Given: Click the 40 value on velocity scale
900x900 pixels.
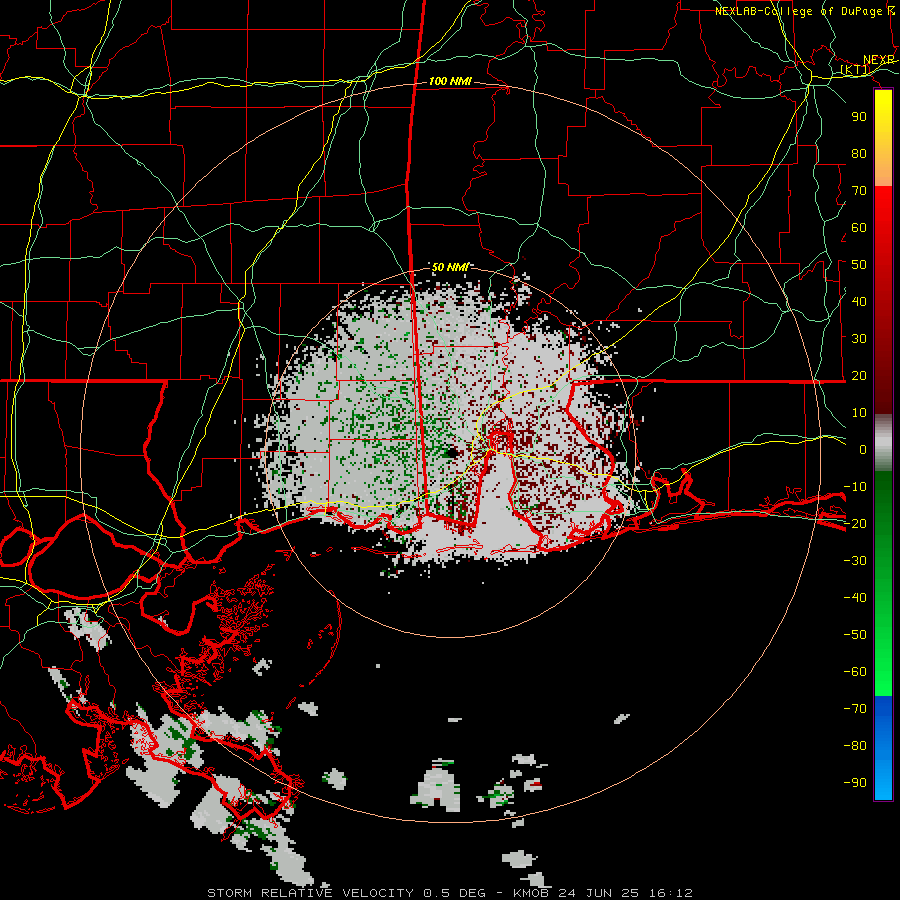Looking at the screenshot, I should [859, 302].
